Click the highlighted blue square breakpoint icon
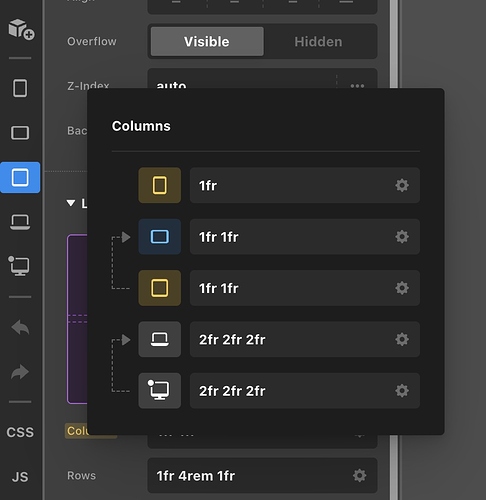 click(20, 177)
